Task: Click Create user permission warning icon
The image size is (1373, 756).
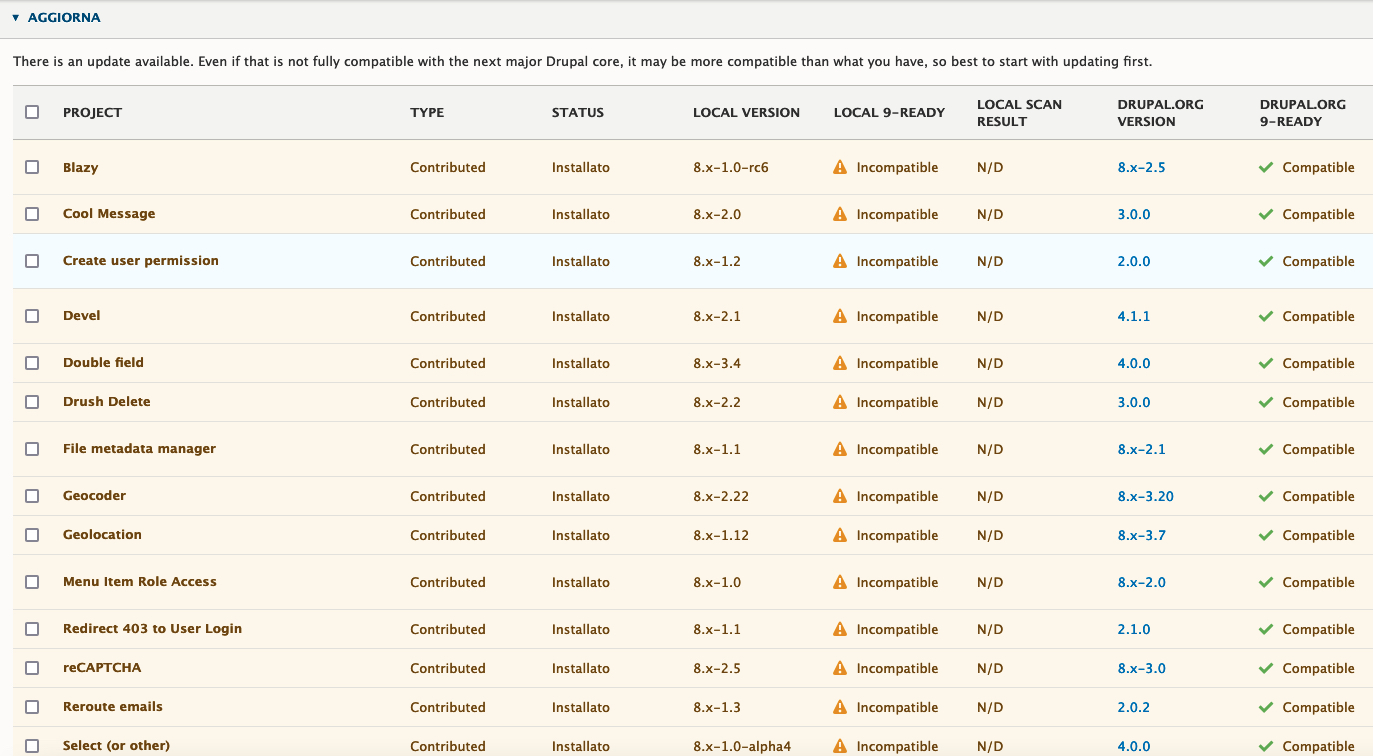Action: click(x=840, y=261)
